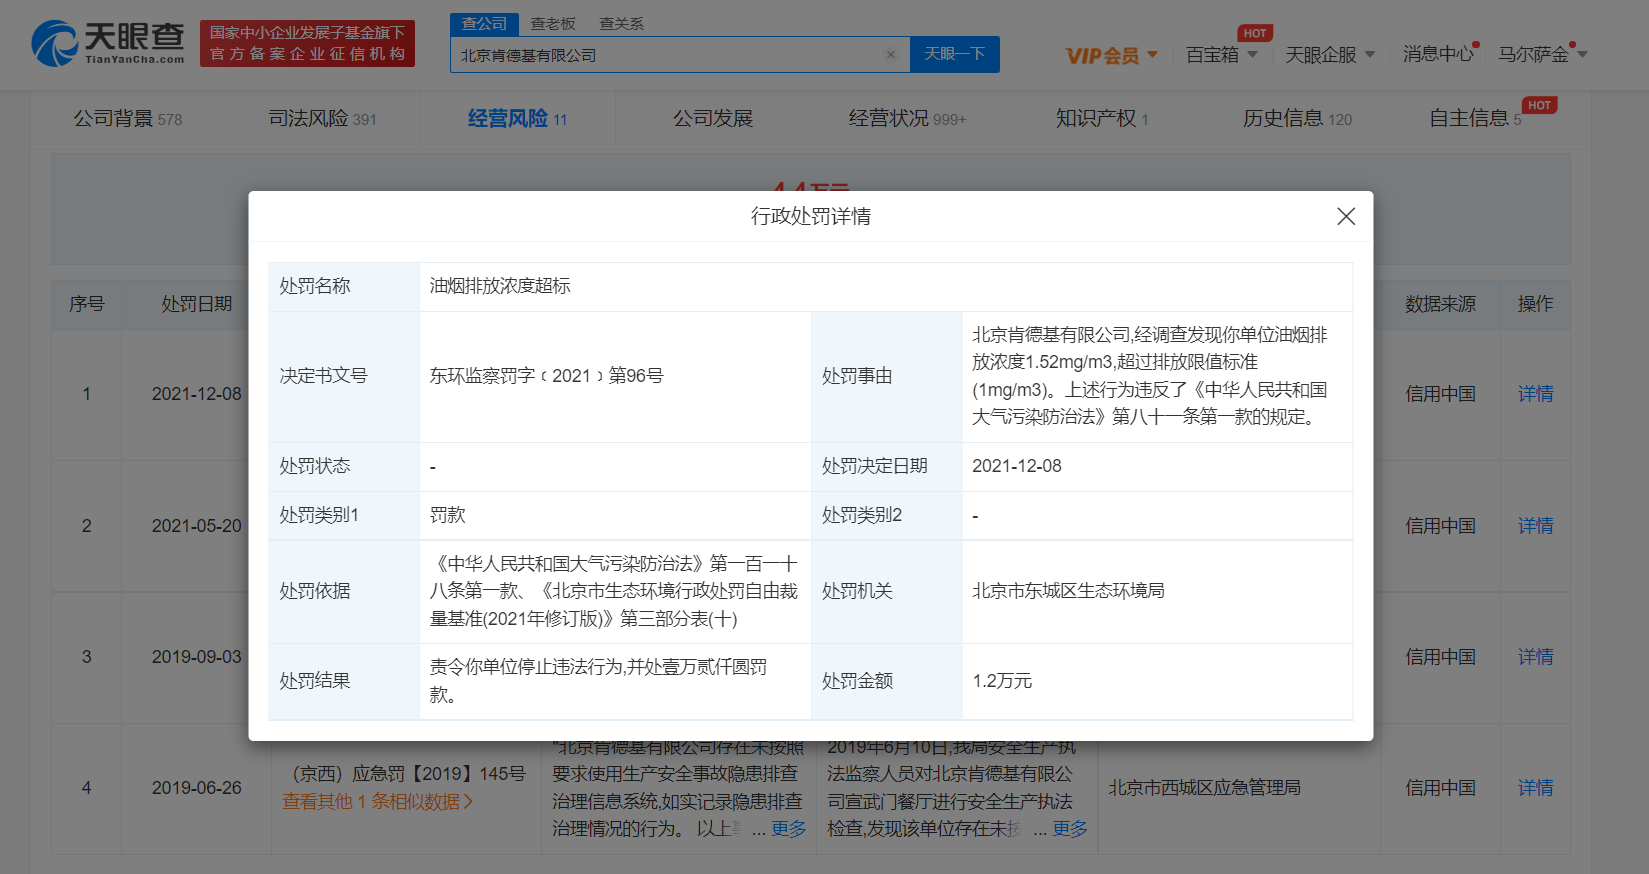Switch to the 司法风险 tab

point(322,119)
